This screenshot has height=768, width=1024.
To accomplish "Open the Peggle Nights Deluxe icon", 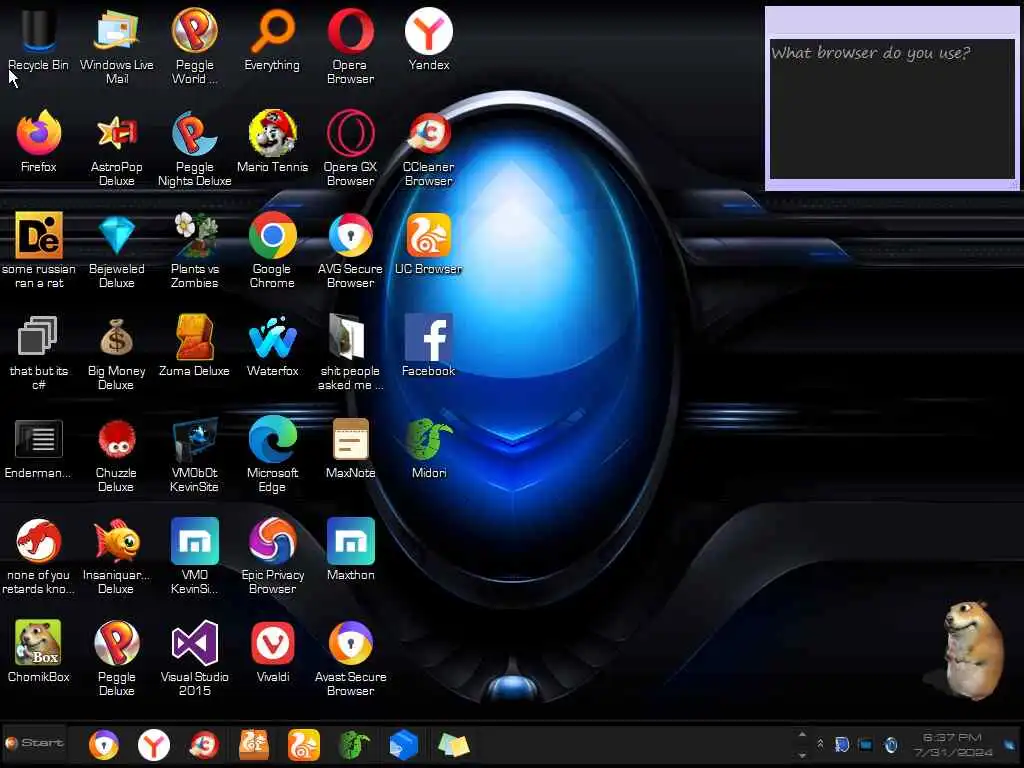I will (x=195, y=148).
